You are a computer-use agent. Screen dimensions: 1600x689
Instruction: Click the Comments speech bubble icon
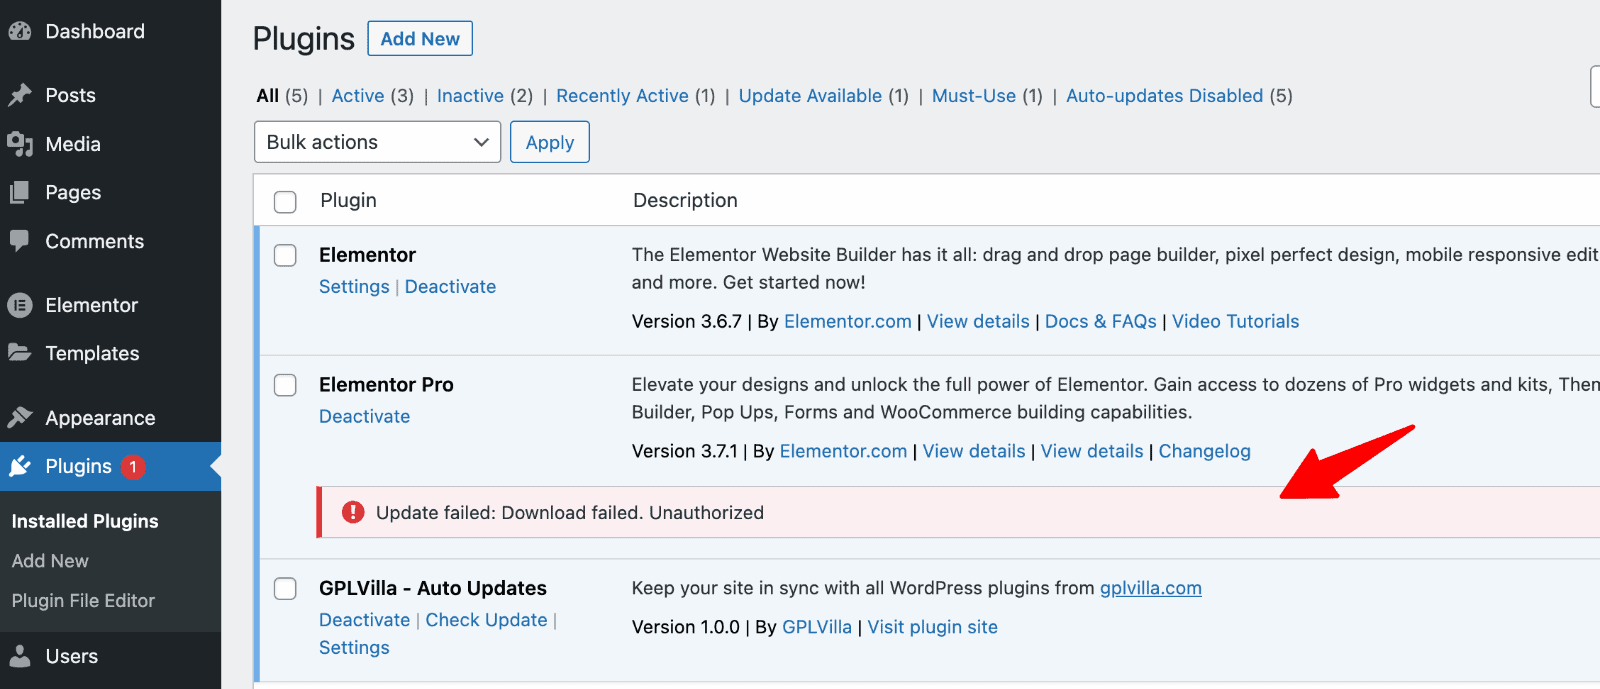point(20,241)
